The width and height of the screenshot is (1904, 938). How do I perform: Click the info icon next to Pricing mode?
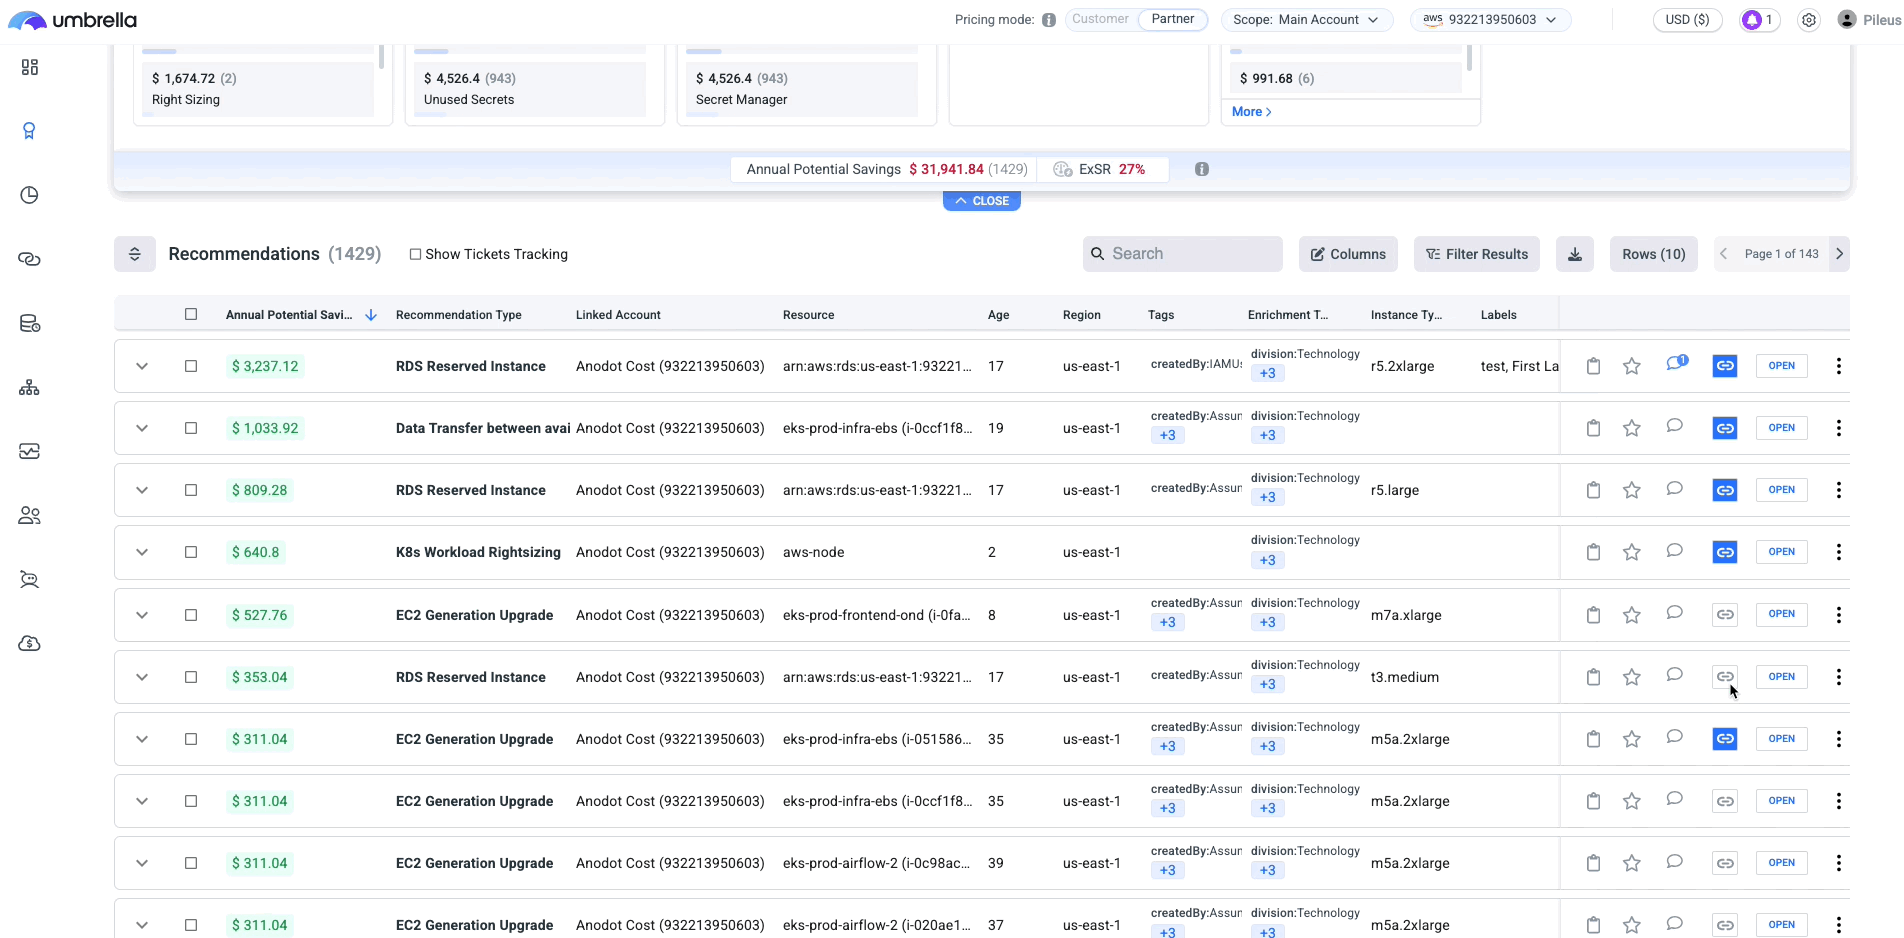(x=1049, y=20)
